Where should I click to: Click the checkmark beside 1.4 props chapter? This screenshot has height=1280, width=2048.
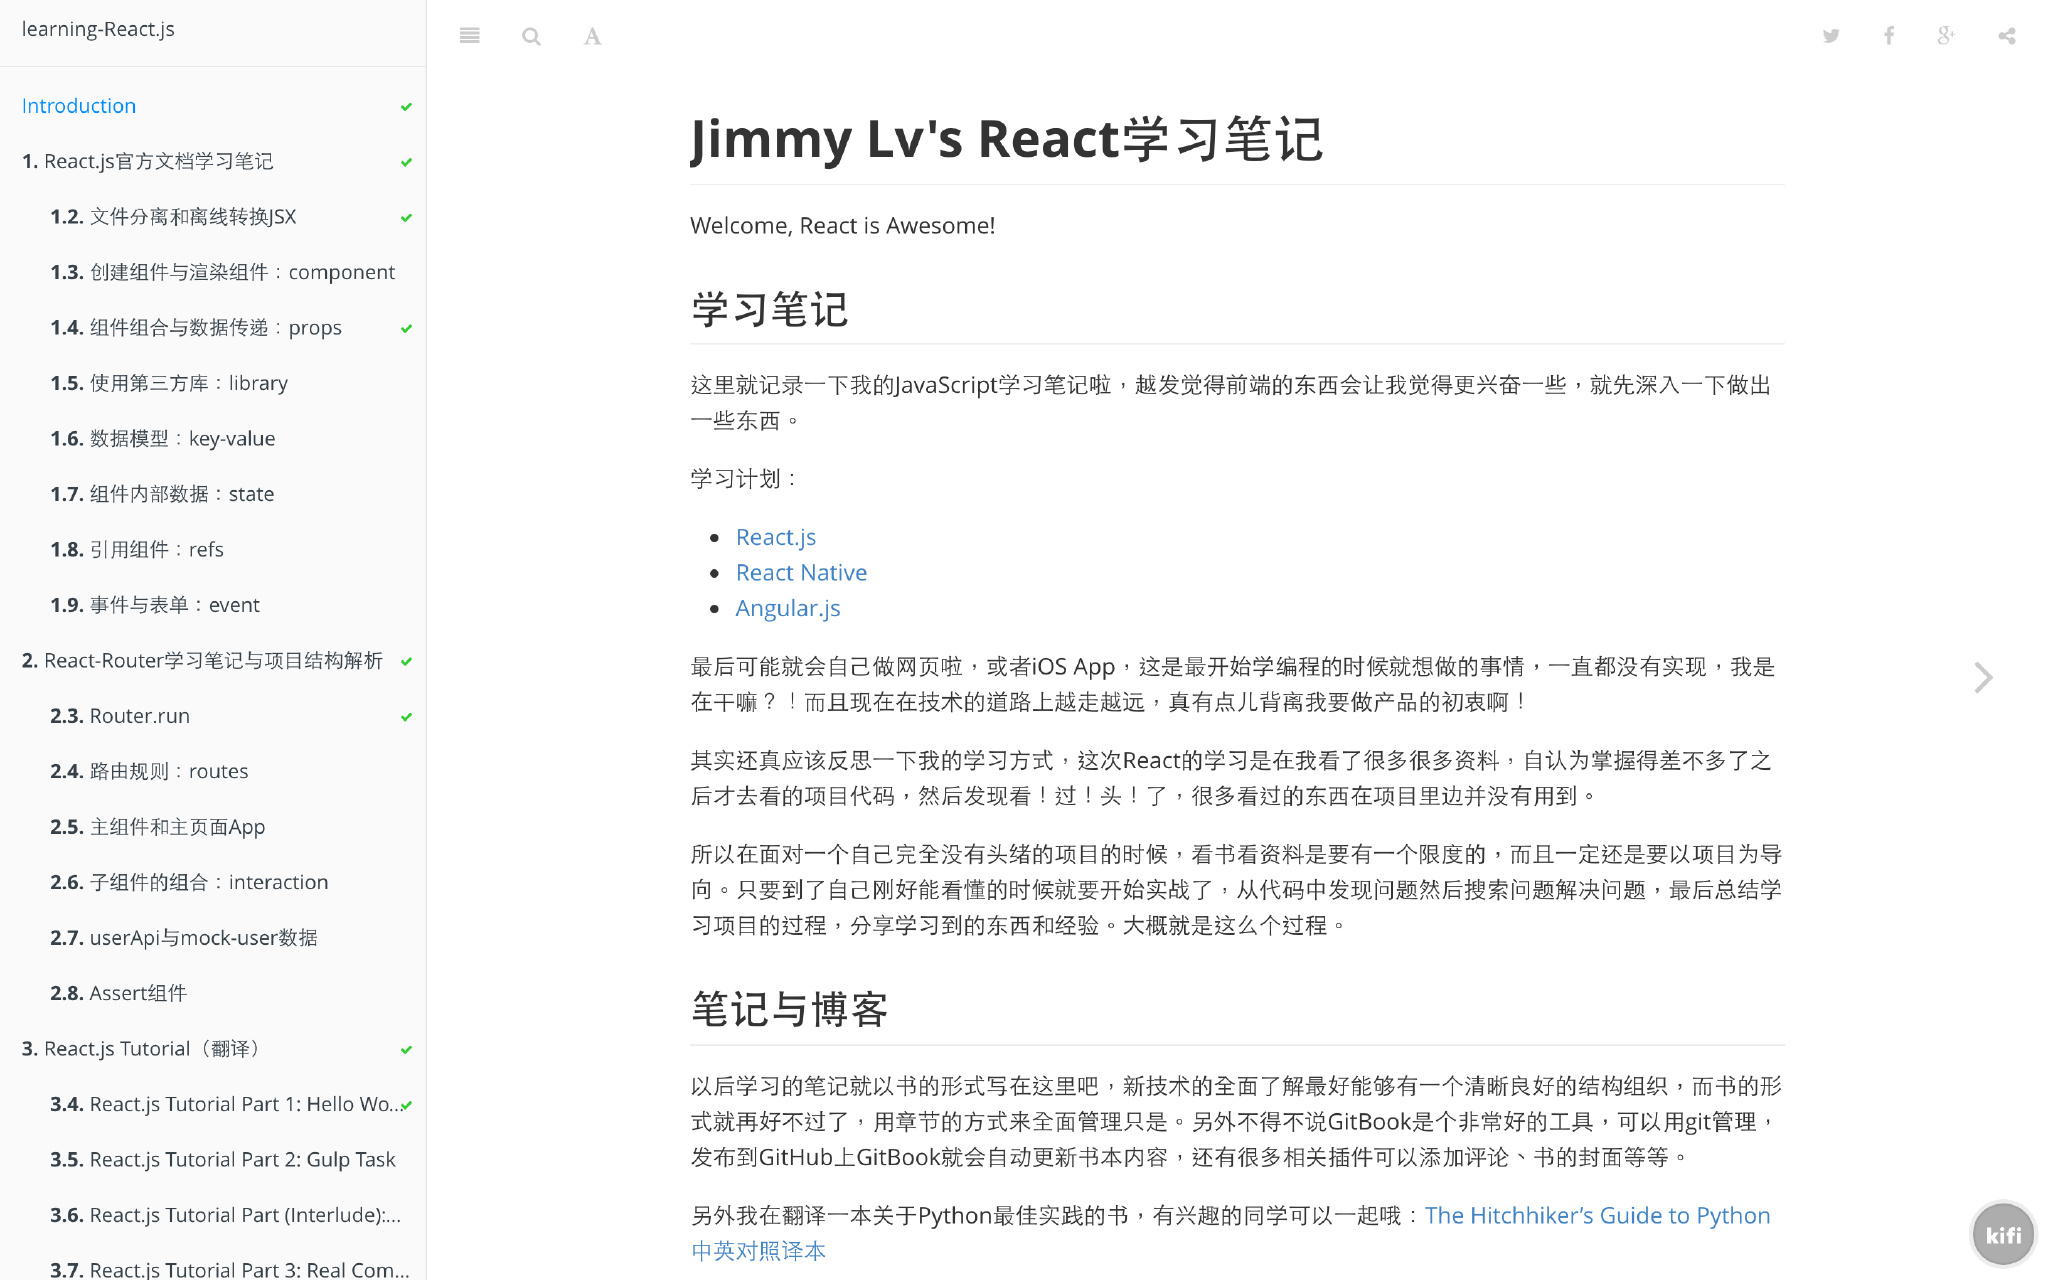point(406,329)
